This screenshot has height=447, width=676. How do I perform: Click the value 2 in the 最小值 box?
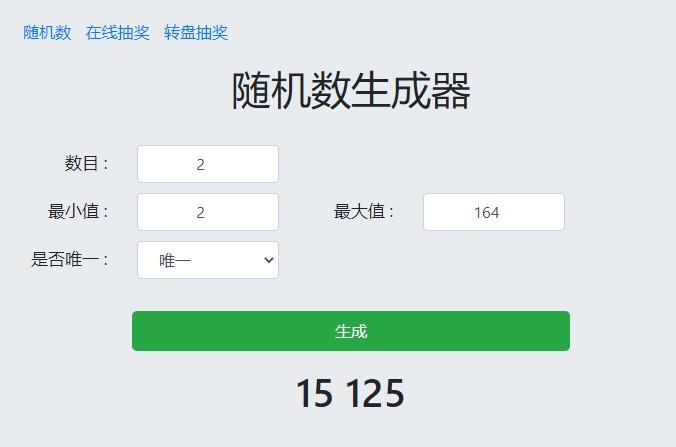point(200,213)
